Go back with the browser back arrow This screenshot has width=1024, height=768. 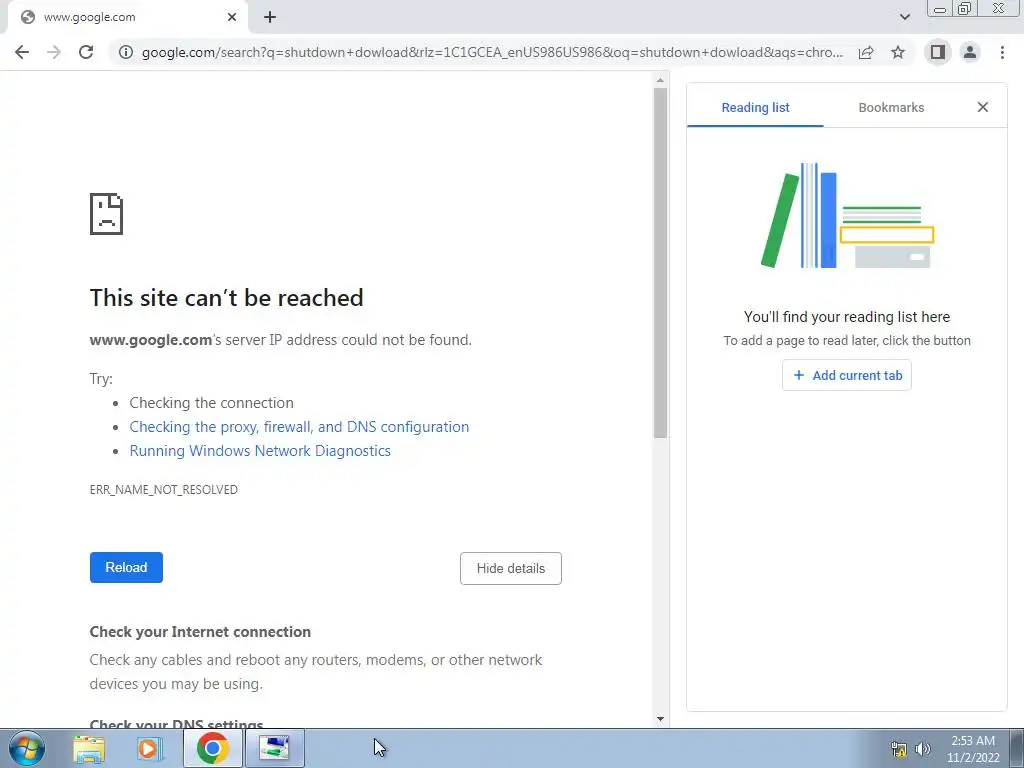pyautogui.click(x=22, y=52)
